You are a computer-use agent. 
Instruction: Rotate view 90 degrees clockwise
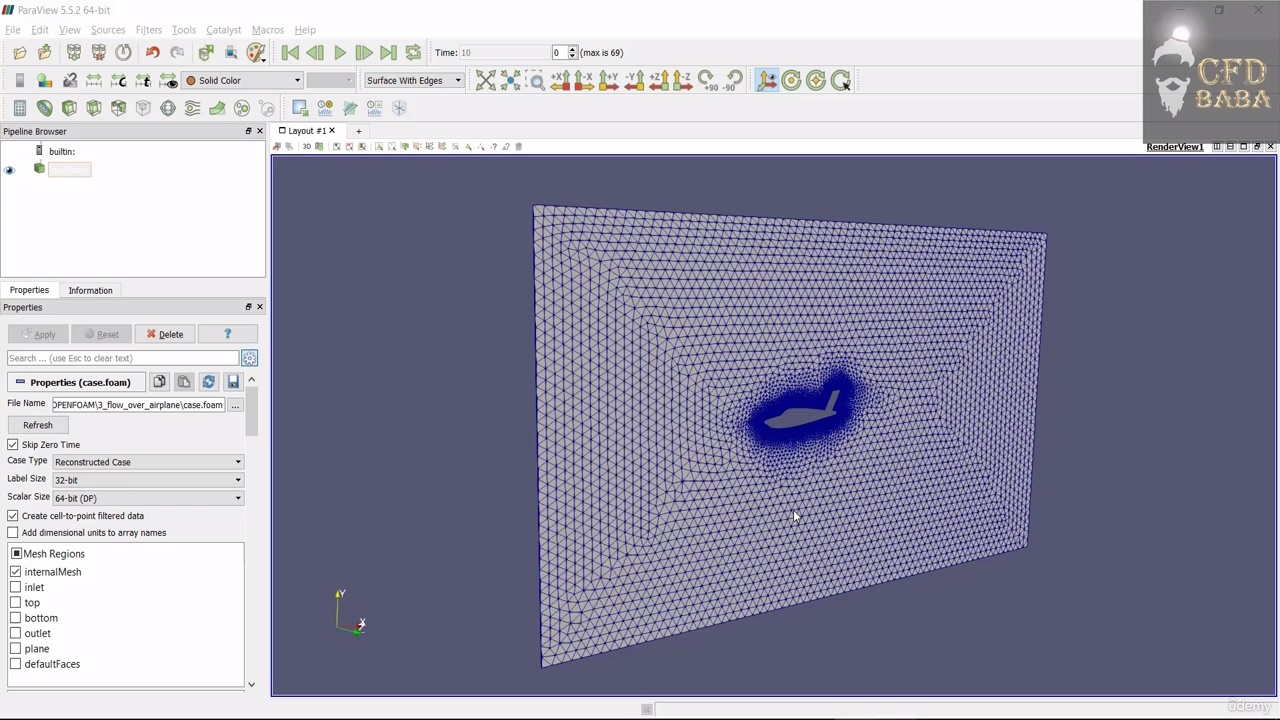(707, 81)
